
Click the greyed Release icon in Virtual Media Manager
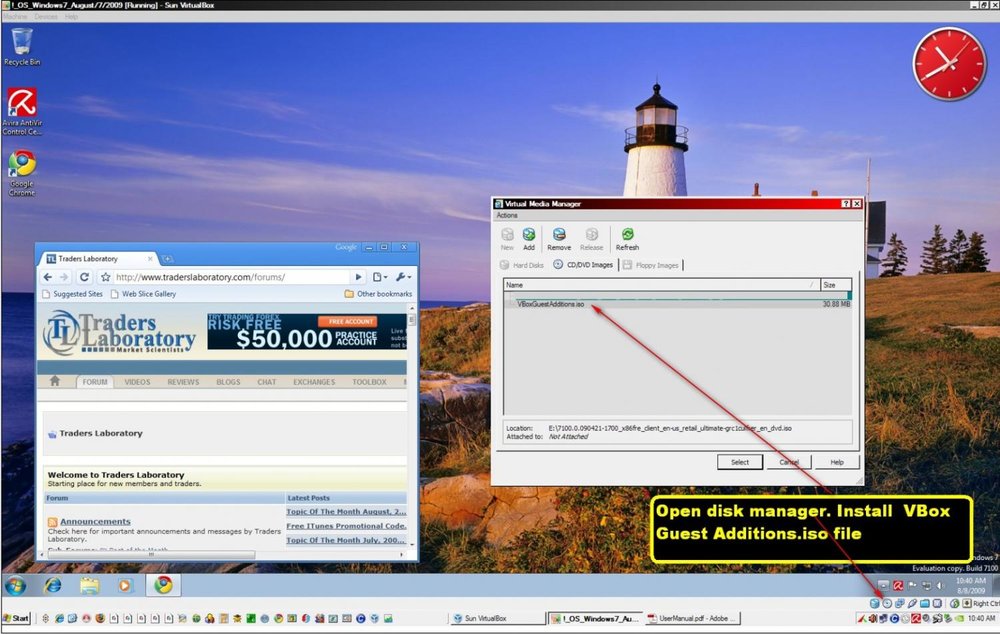pos(591,235)
